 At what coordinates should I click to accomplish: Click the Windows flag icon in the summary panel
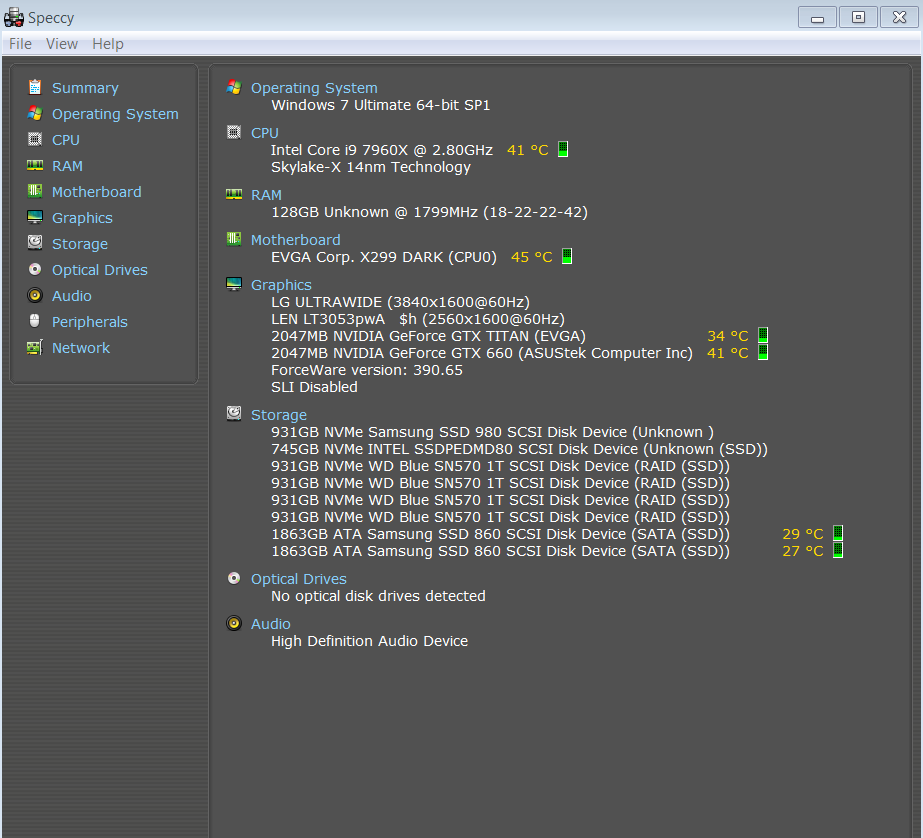pyautogui.click(x=234, y=87)
